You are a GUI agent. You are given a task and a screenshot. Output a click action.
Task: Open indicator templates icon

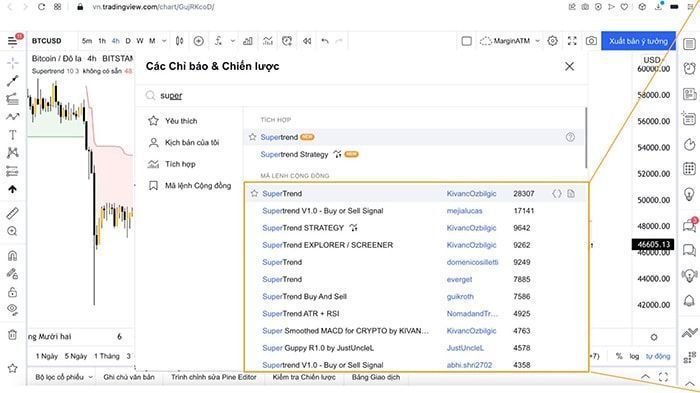coord(268,41)
